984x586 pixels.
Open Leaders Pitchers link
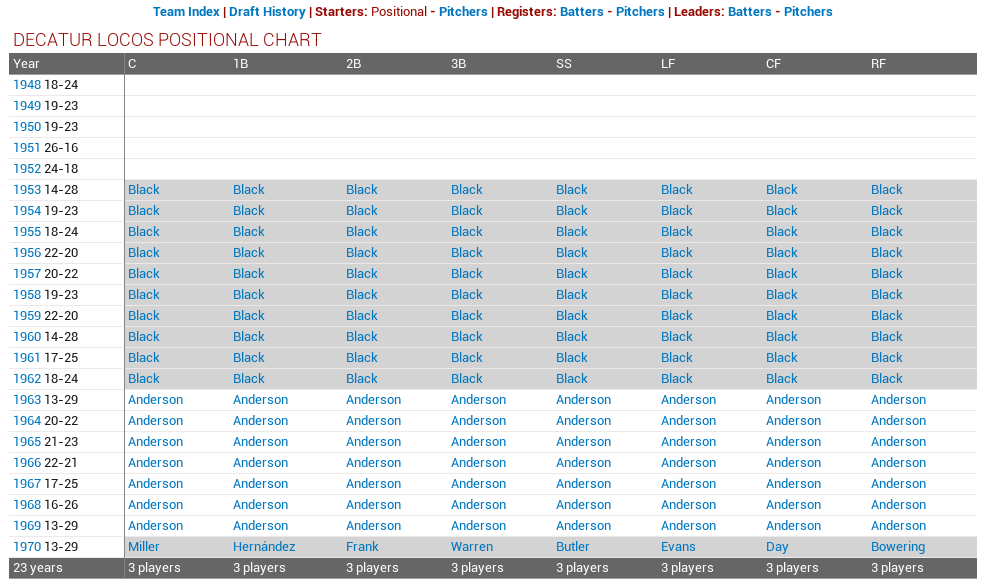coord(808,12)
